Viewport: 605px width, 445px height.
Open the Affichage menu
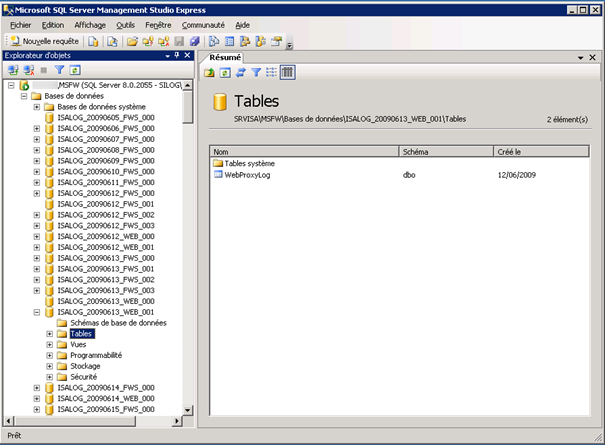(90, 25)
